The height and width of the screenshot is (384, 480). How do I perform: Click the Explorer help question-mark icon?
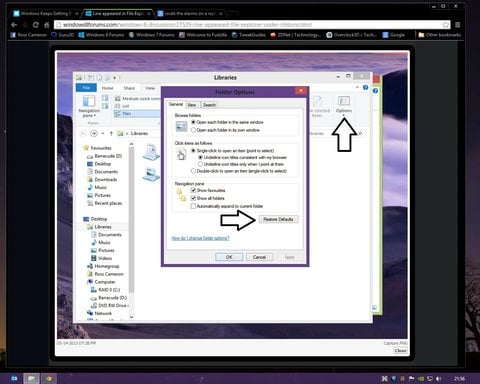366,87
